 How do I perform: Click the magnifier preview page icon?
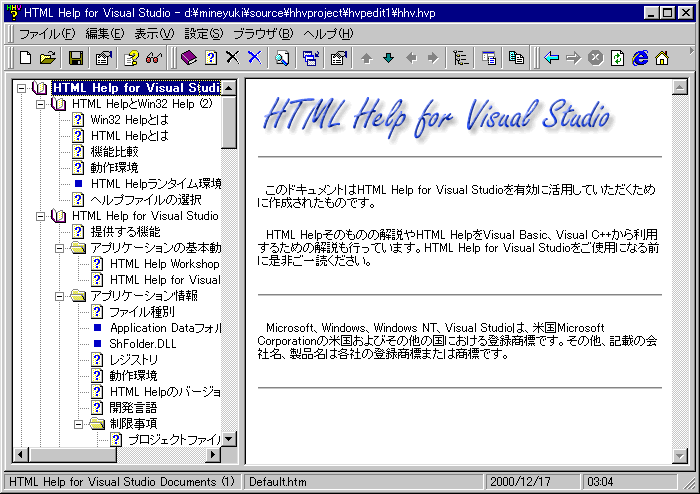point(282,58)
